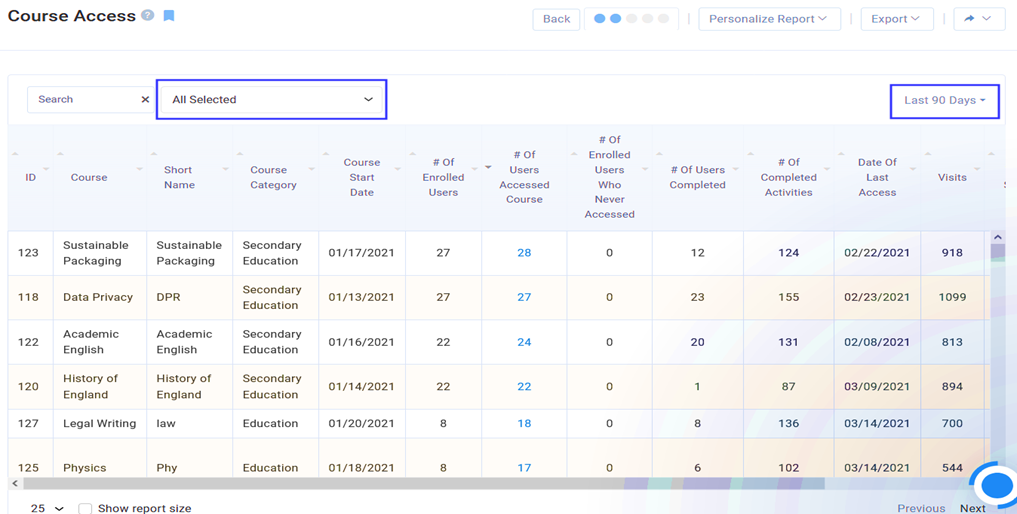Open the blue chat bubble widget
1017x514 pixels.
coord(996,485)
